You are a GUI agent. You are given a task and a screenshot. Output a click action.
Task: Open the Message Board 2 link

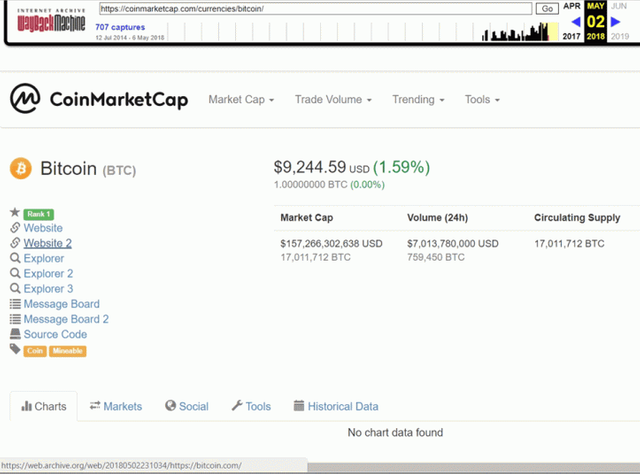coord(66,319)
